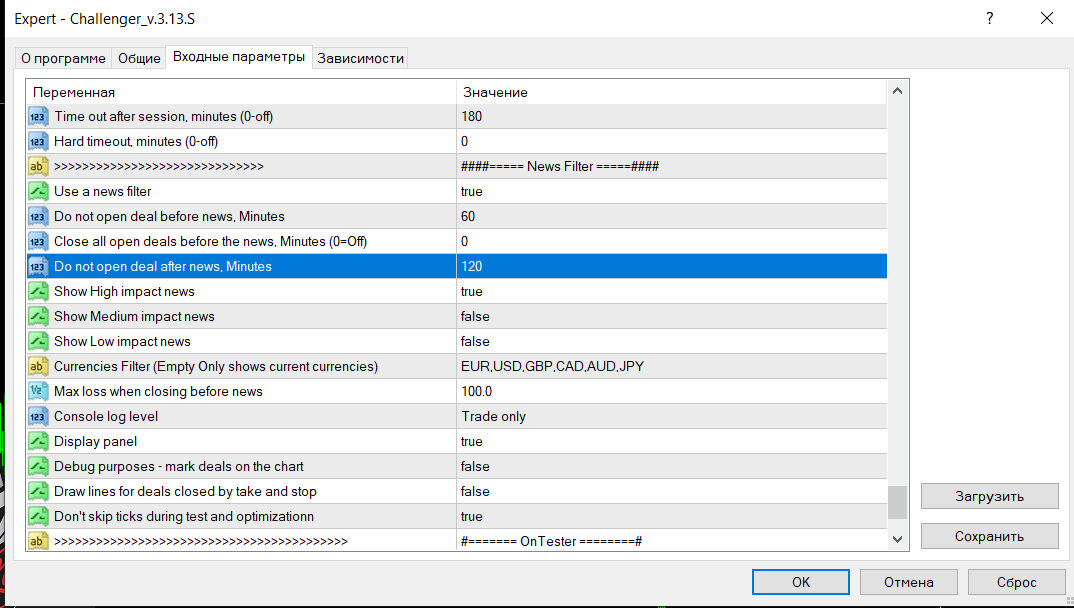The image size is (1074, 608).
Task: Click the string icon beside Currencies Filter
Action: click(38, 366)
